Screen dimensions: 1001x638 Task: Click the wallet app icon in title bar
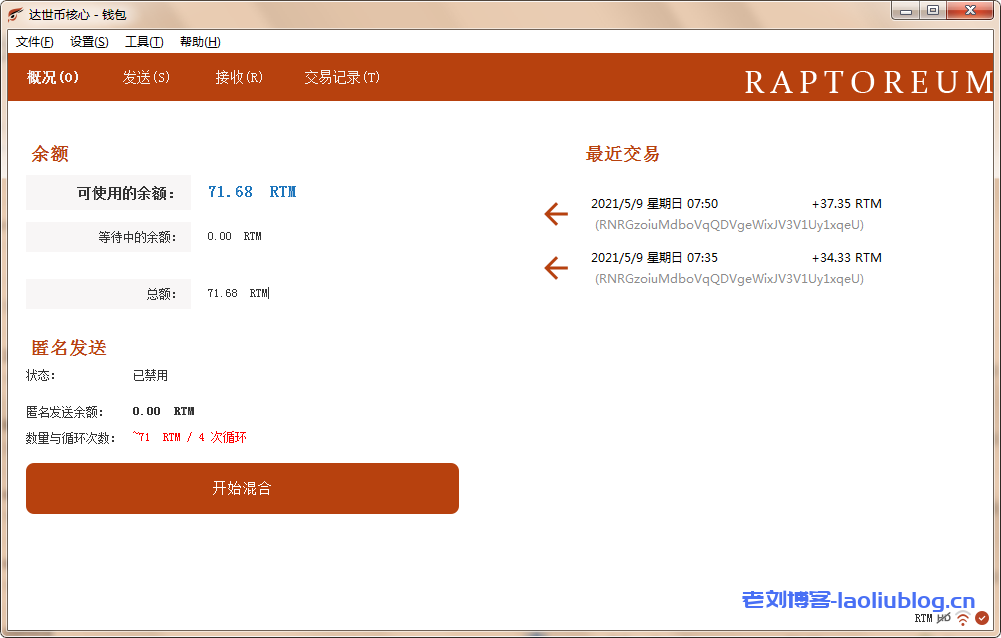click(x=16, y=15)
